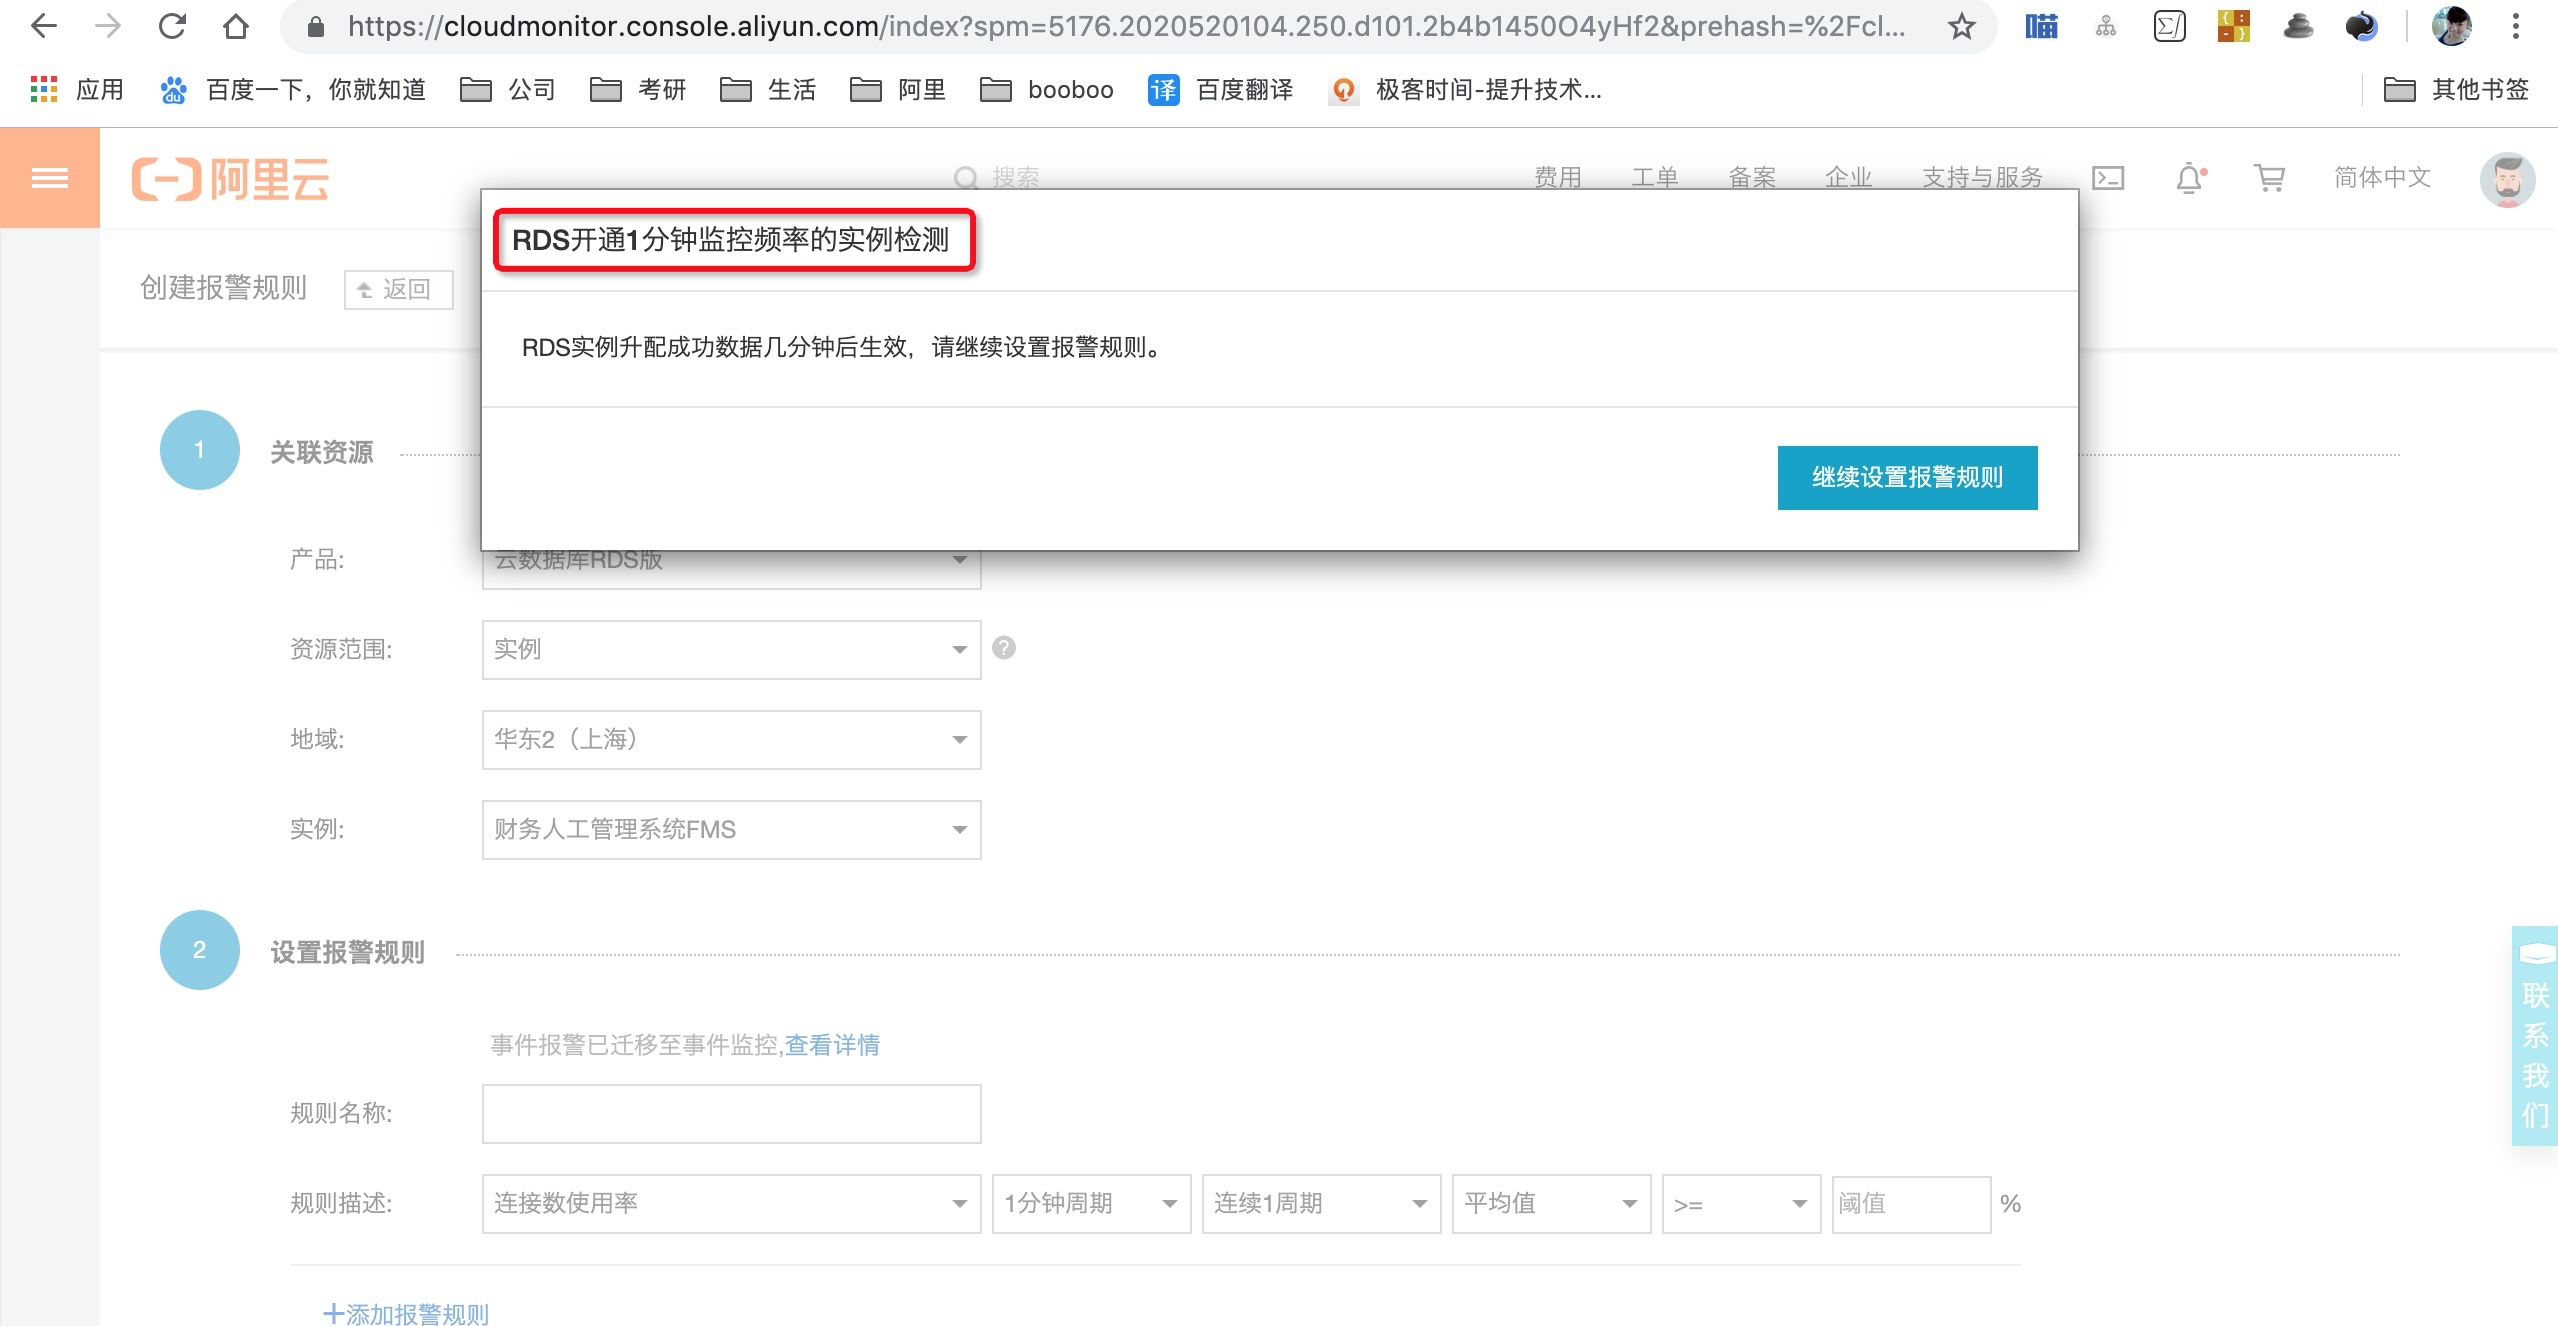Image resolution: width=2558 pixels, height=1326 pixels.
Task: Click the 规则名称 input field
Action: [x=731, y=1114]
